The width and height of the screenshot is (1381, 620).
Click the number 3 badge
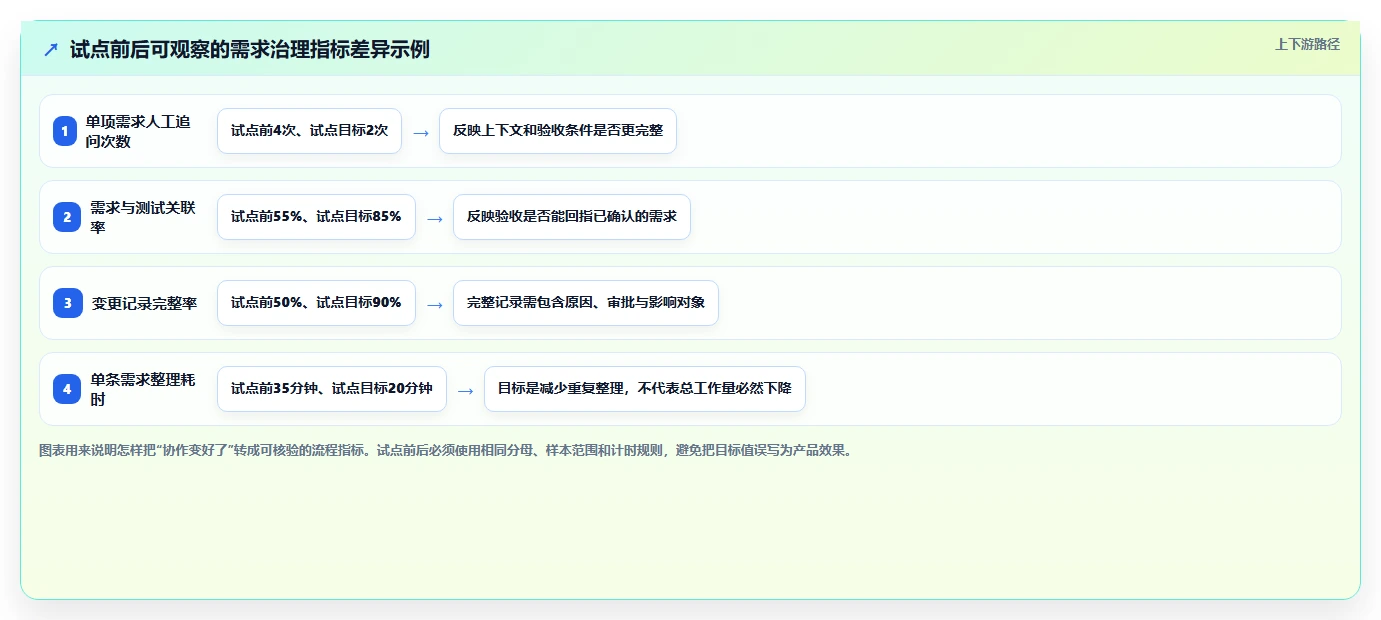(x=67, y=303)
